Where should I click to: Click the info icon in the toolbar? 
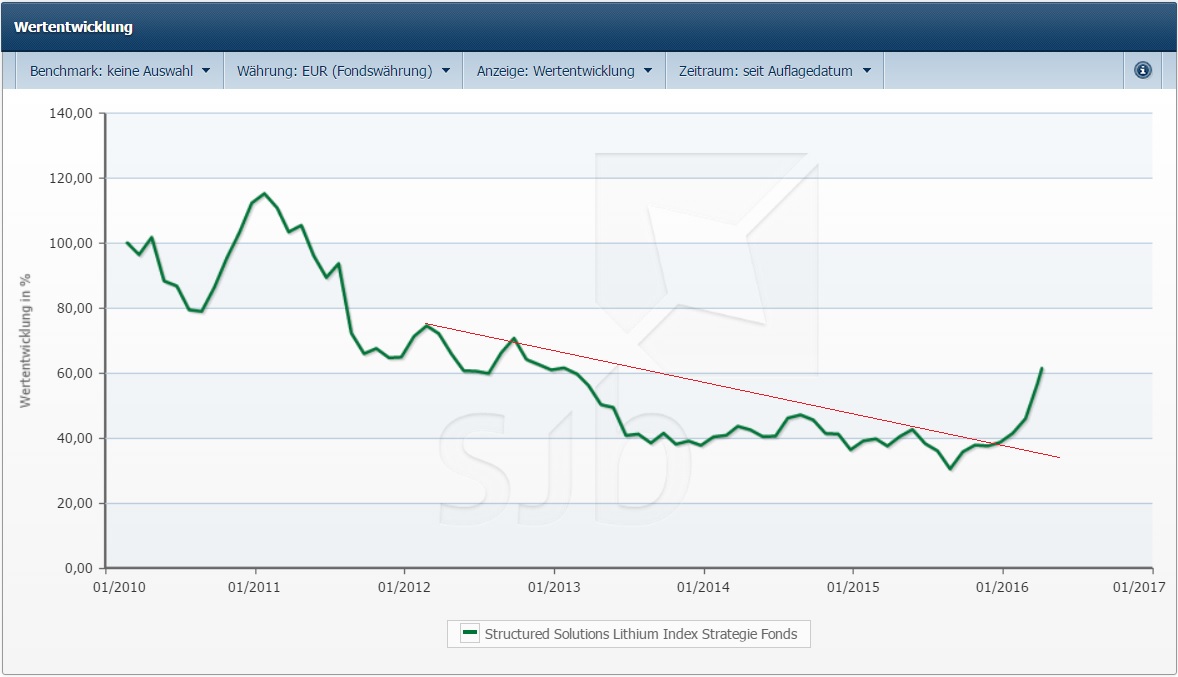[1143, 71]
